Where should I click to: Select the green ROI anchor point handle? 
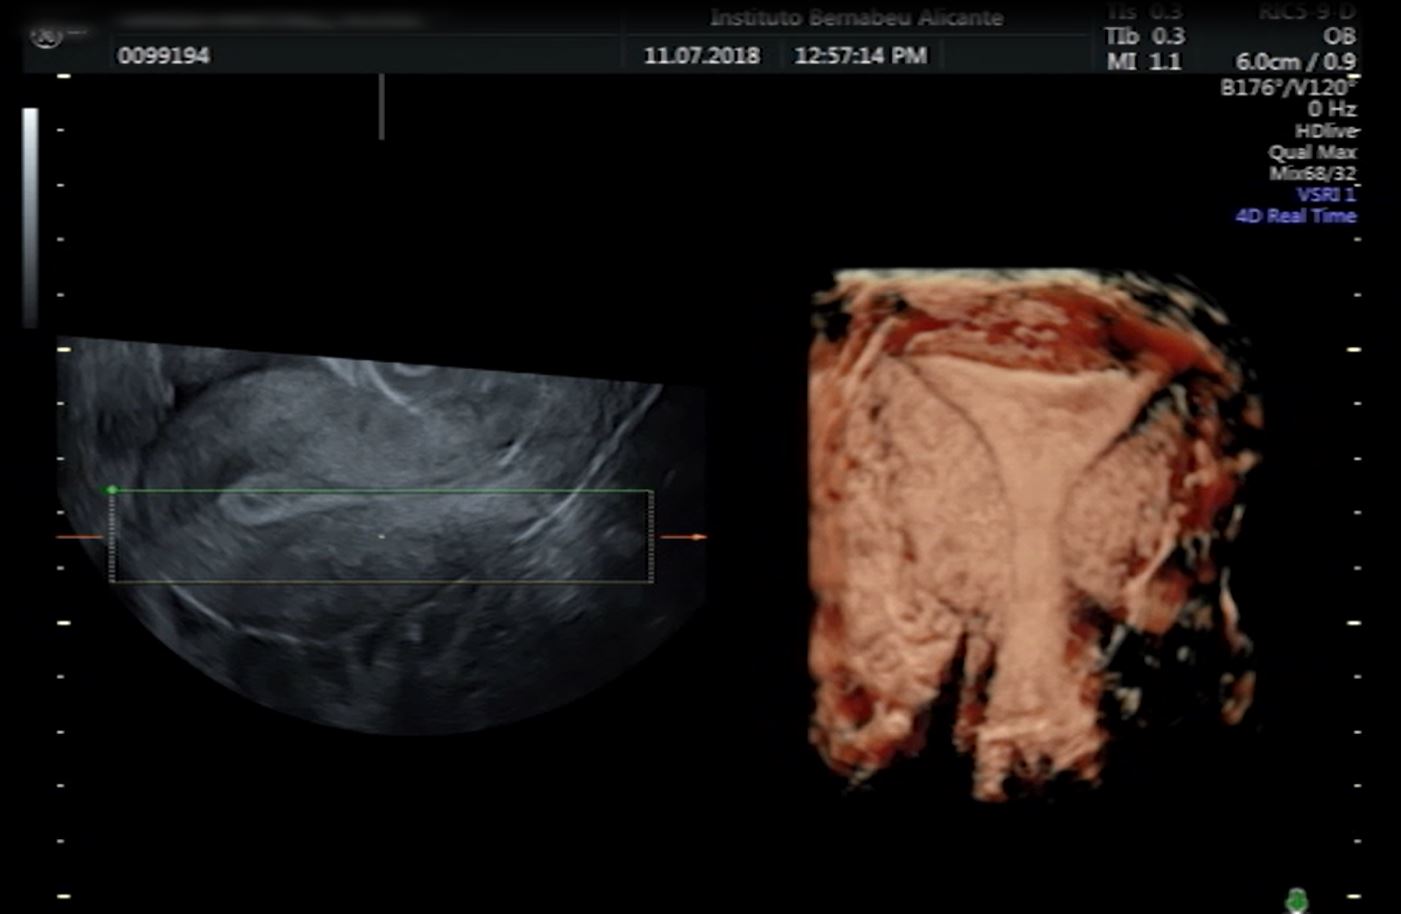click(112, 489)
